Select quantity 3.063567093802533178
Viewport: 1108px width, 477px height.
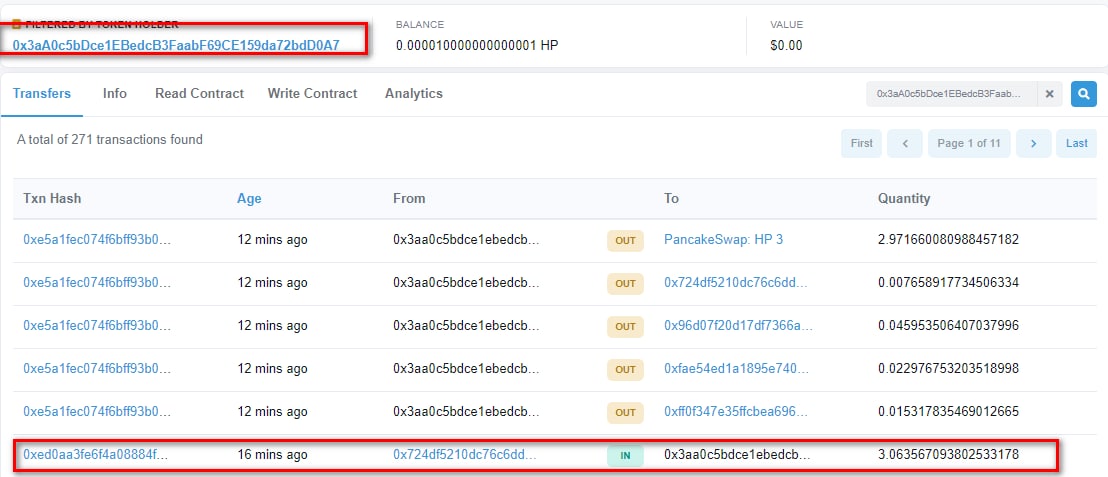pos(948,454)
